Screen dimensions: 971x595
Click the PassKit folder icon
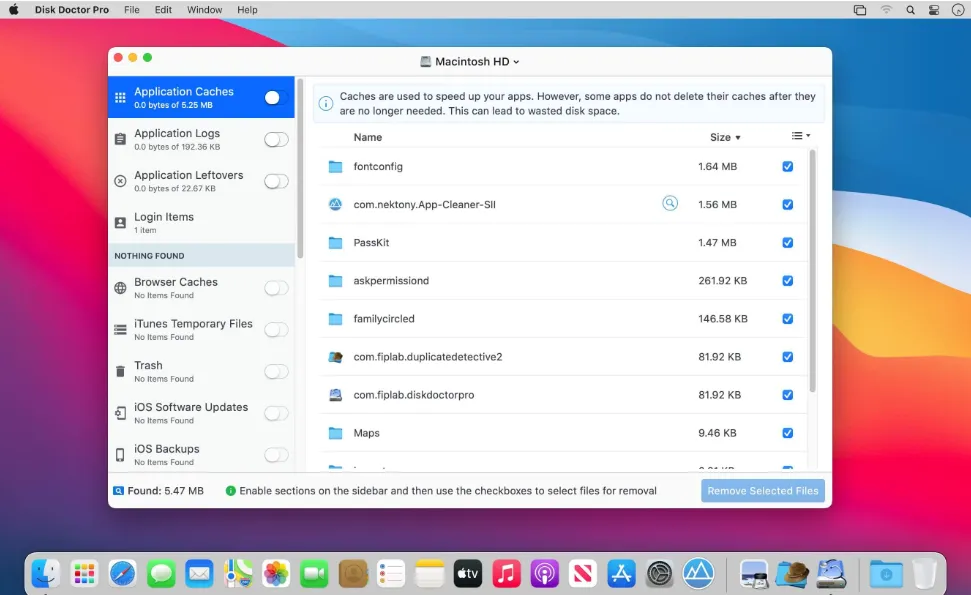click(x=335, y=243)
